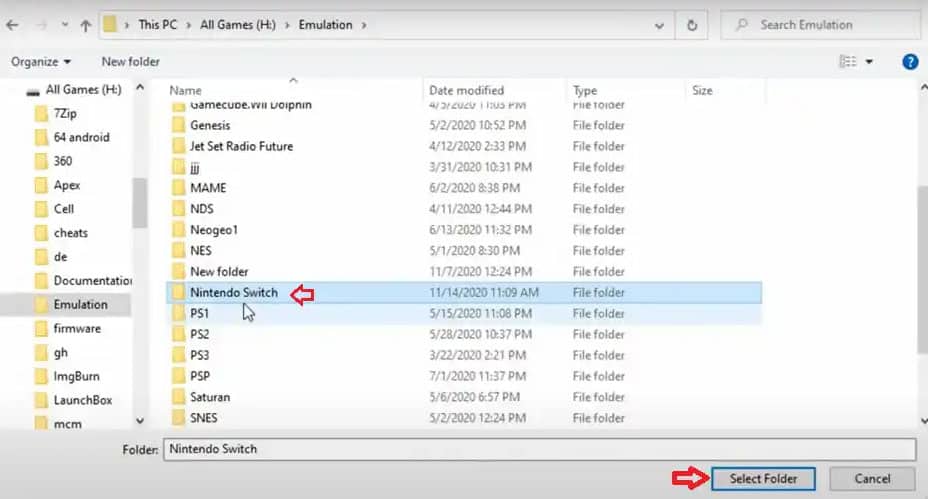Change view layout icon
Screen dimensions: 928x499
pos(848,62)
